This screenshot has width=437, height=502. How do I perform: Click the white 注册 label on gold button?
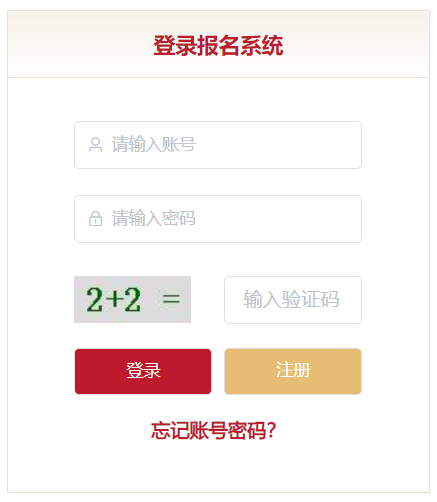pyautogui.click(x=293, y=370)
